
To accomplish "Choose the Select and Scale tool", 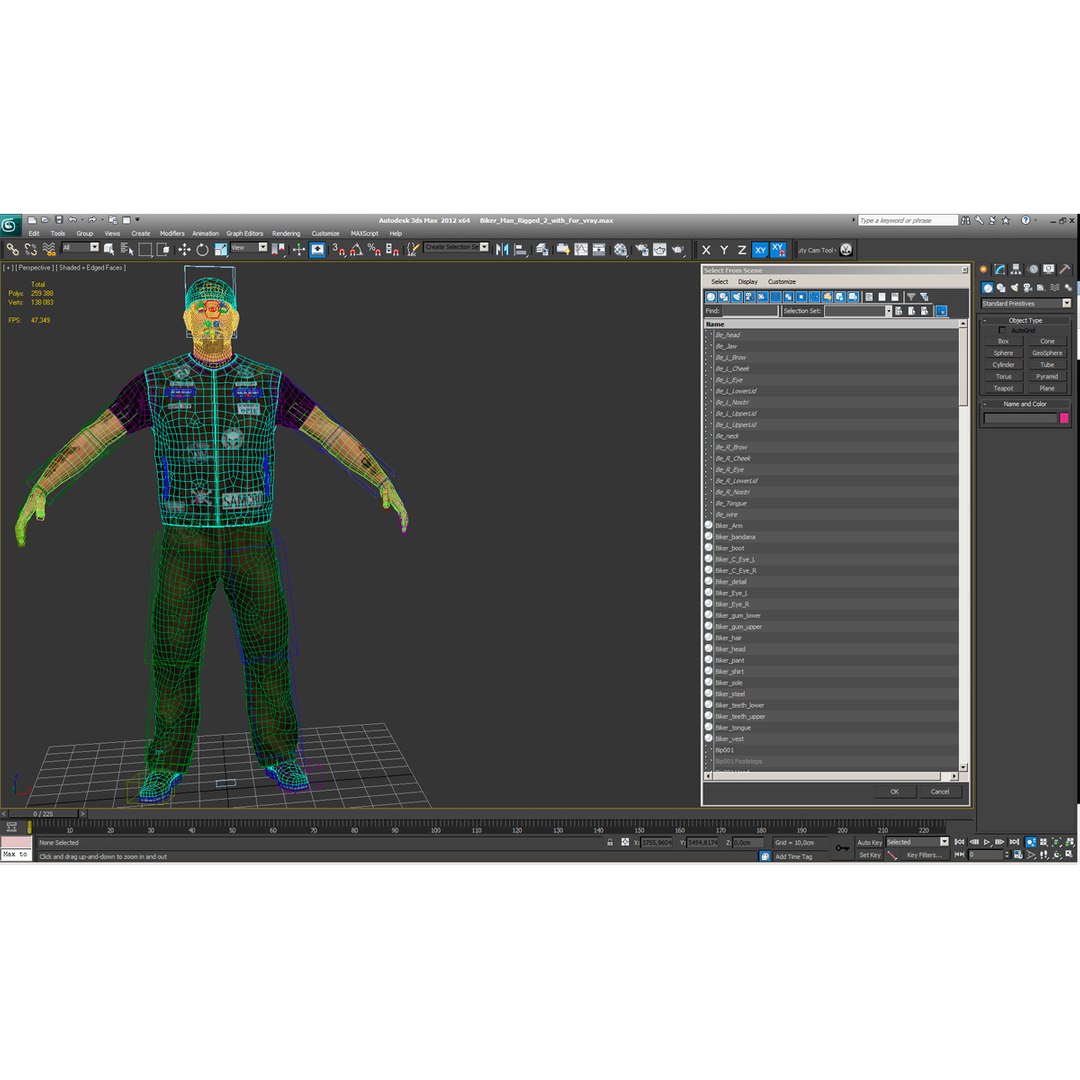I will click(x=220, y=249).
